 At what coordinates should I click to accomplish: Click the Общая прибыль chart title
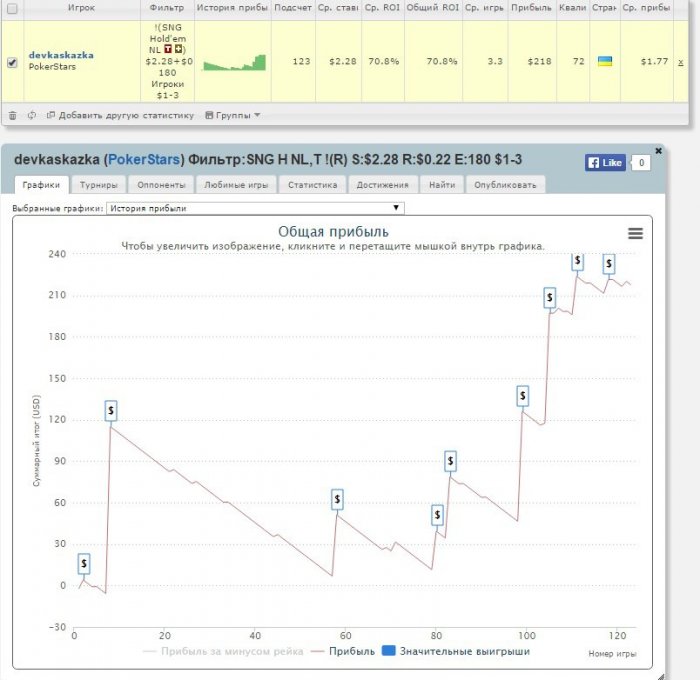(333, 232)
